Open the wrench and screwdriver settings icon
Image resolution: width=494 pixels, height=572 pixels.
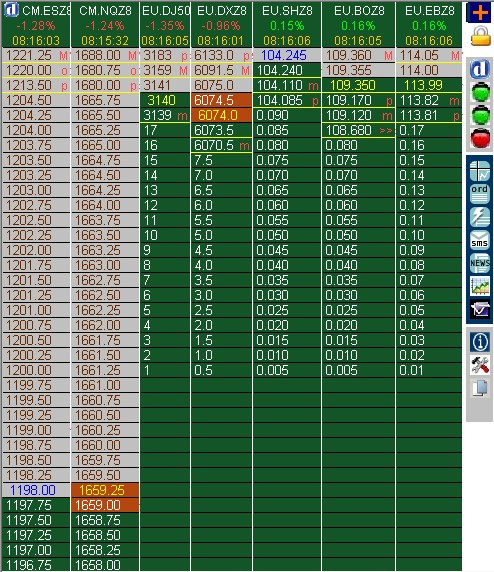[479, 364]
